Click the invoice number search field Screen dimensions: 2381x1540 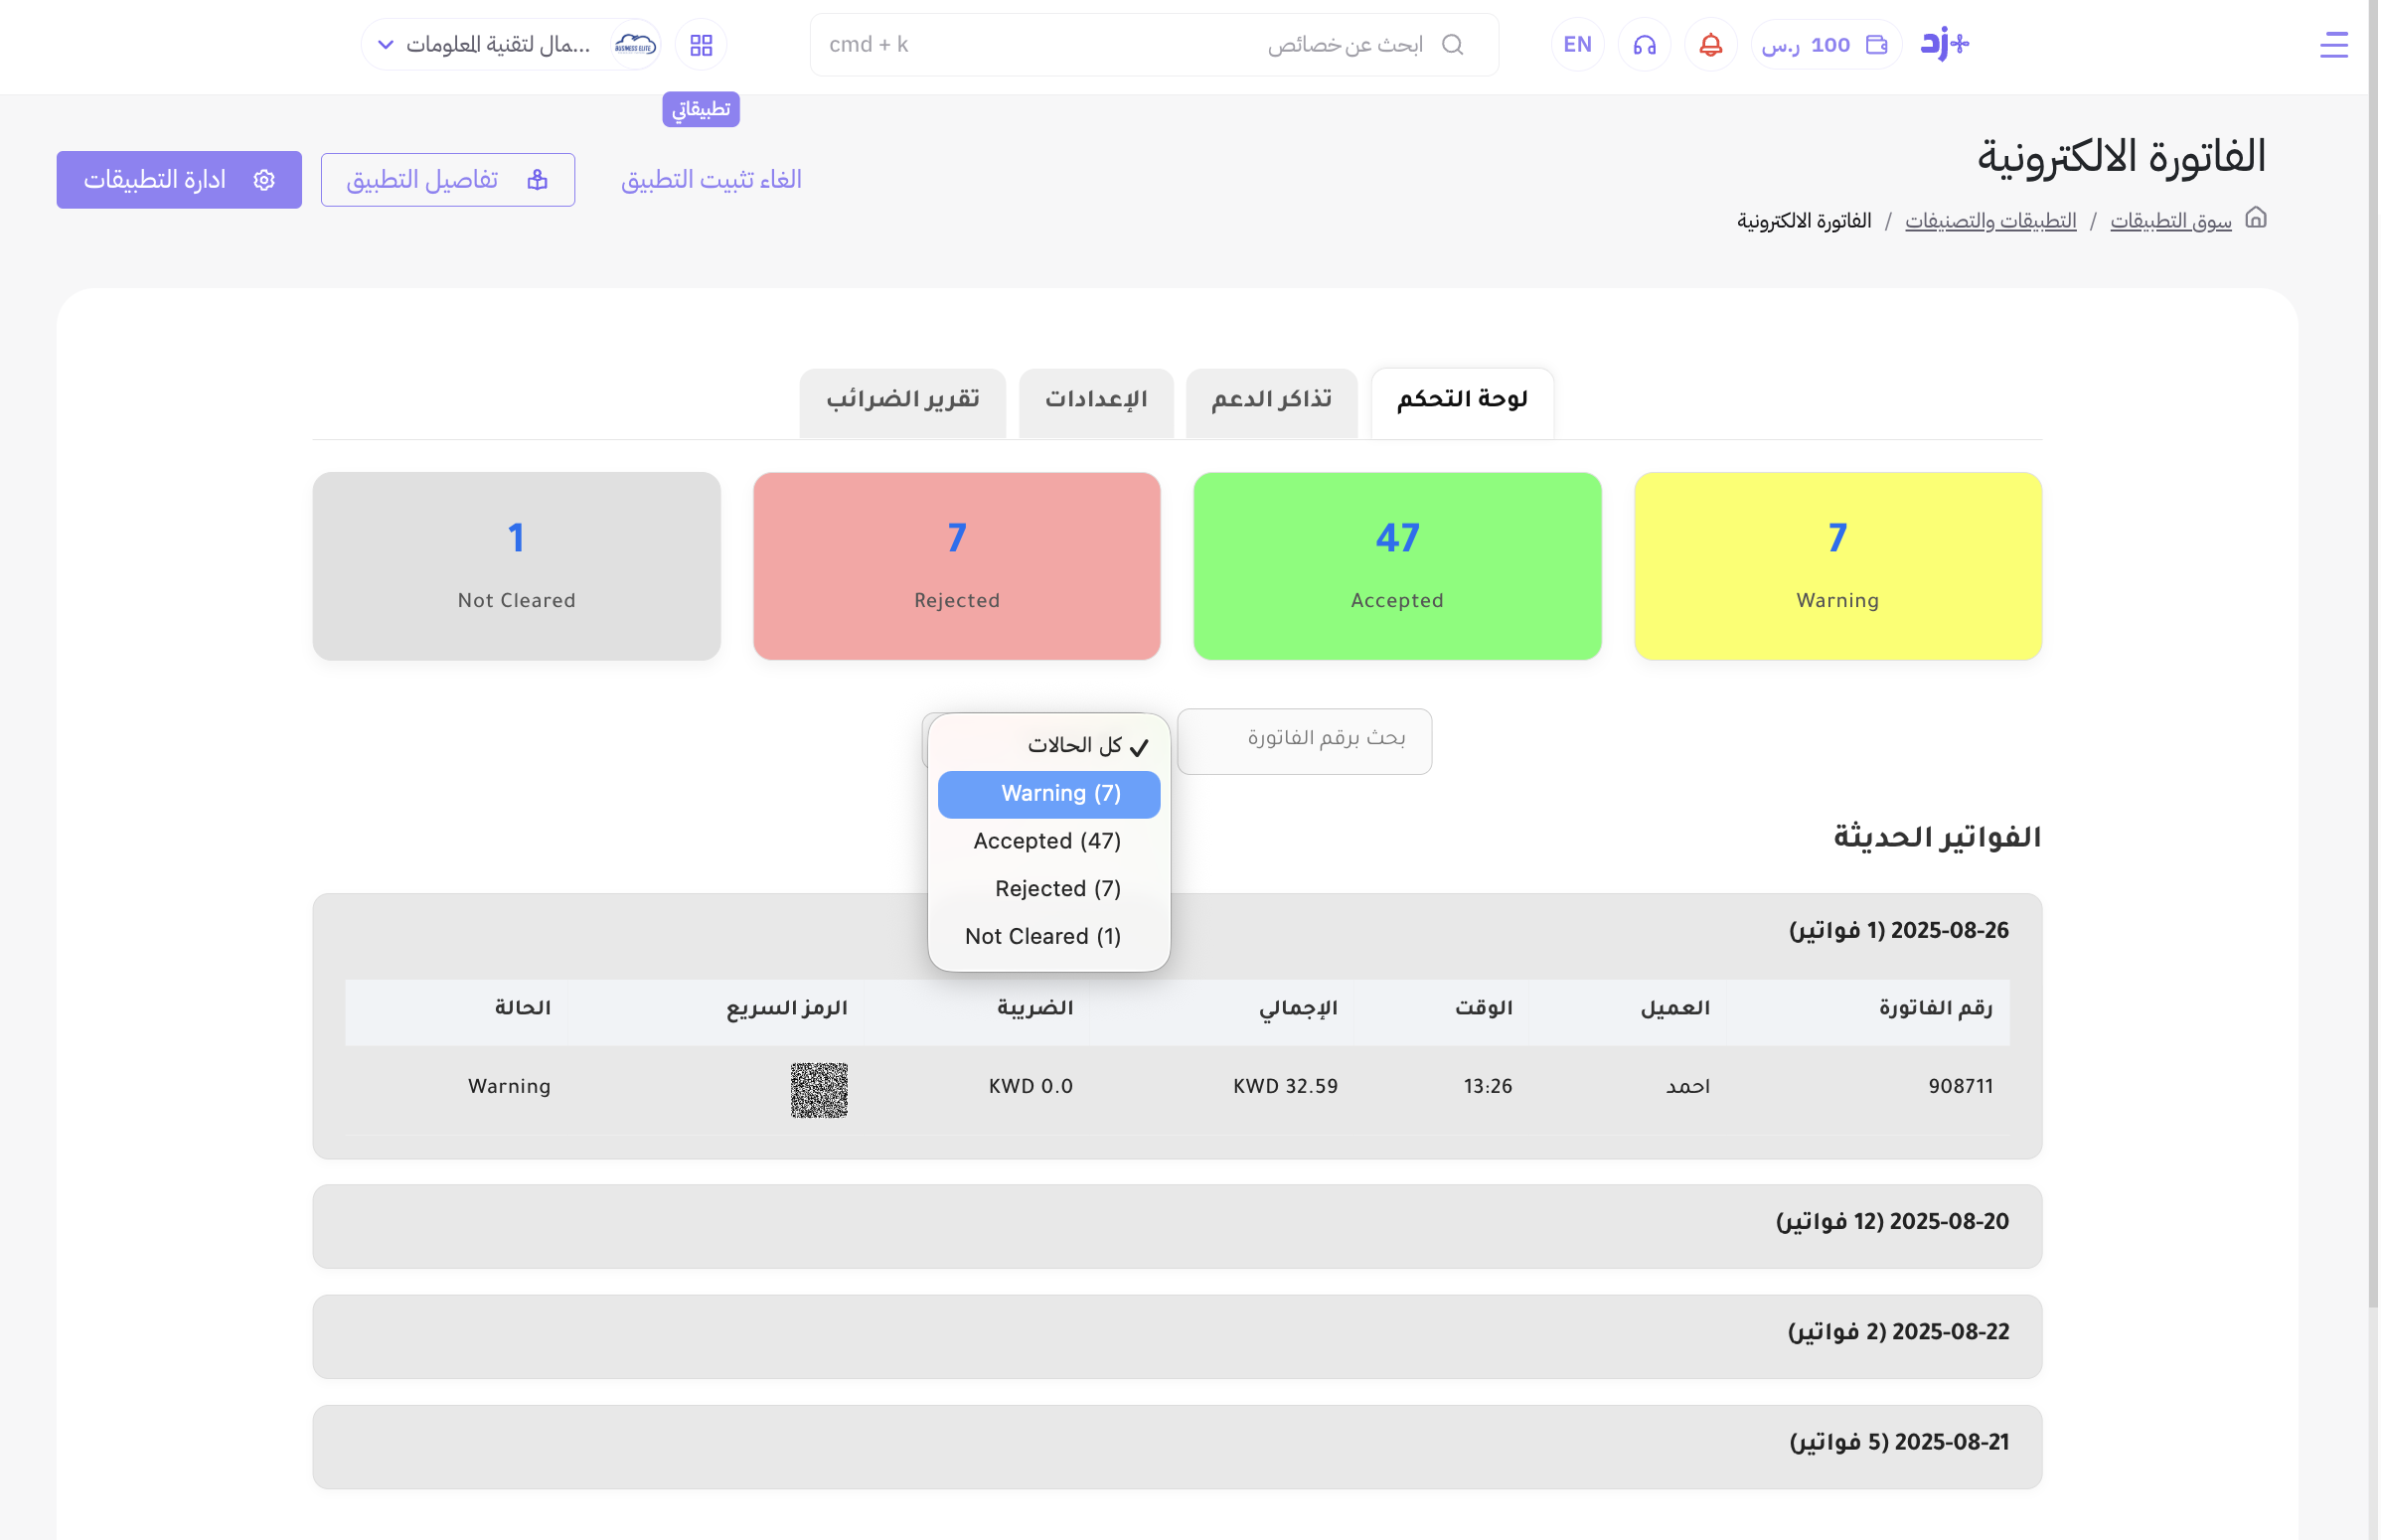[x=1303, y=740]
